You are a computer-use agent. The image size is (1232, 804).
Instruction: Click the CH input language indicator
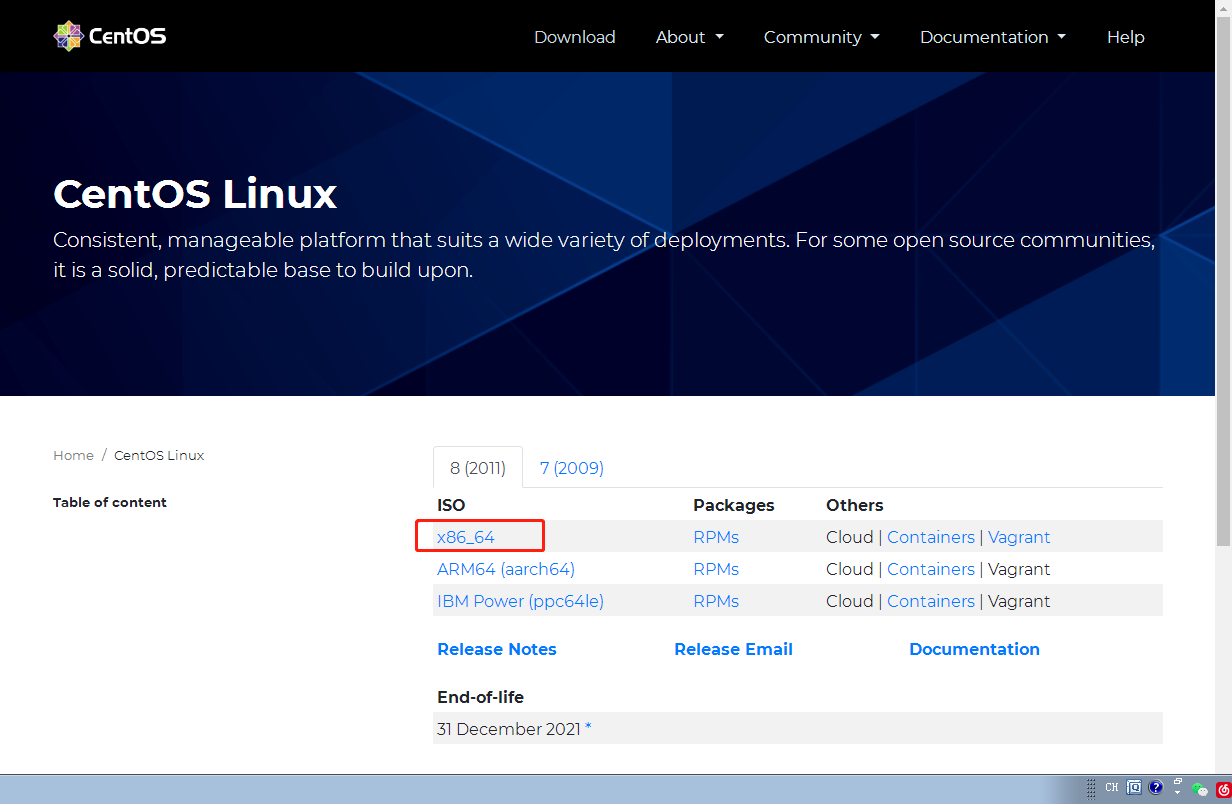pos(1112,787)
